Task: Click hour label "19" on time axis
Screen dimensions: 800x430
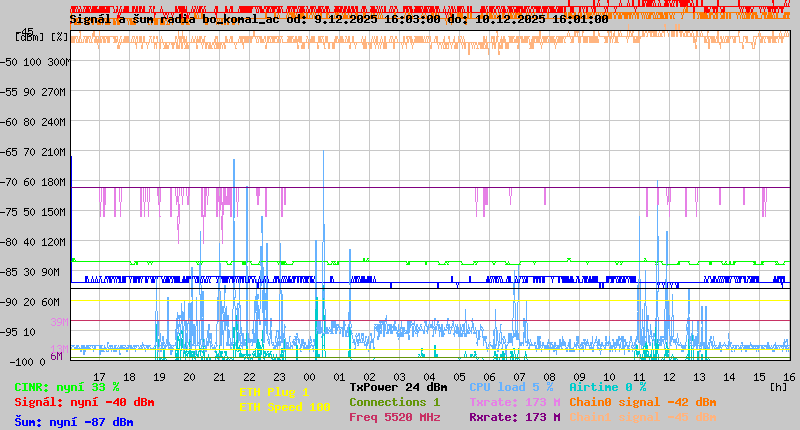Action: coord(159,377)
